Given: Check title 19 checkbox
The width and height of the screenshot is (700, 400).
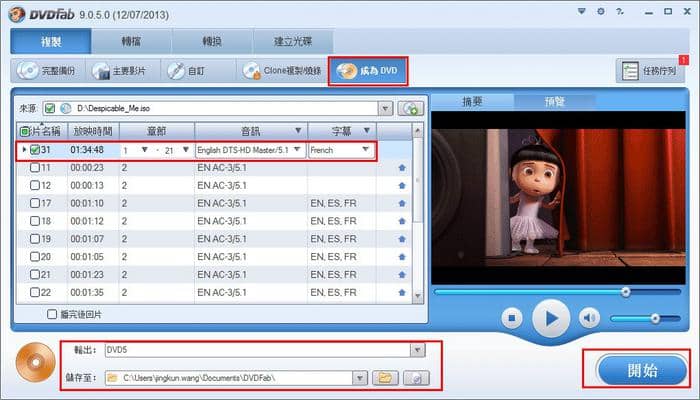Looking at the screenshot, I should point(35,239).
